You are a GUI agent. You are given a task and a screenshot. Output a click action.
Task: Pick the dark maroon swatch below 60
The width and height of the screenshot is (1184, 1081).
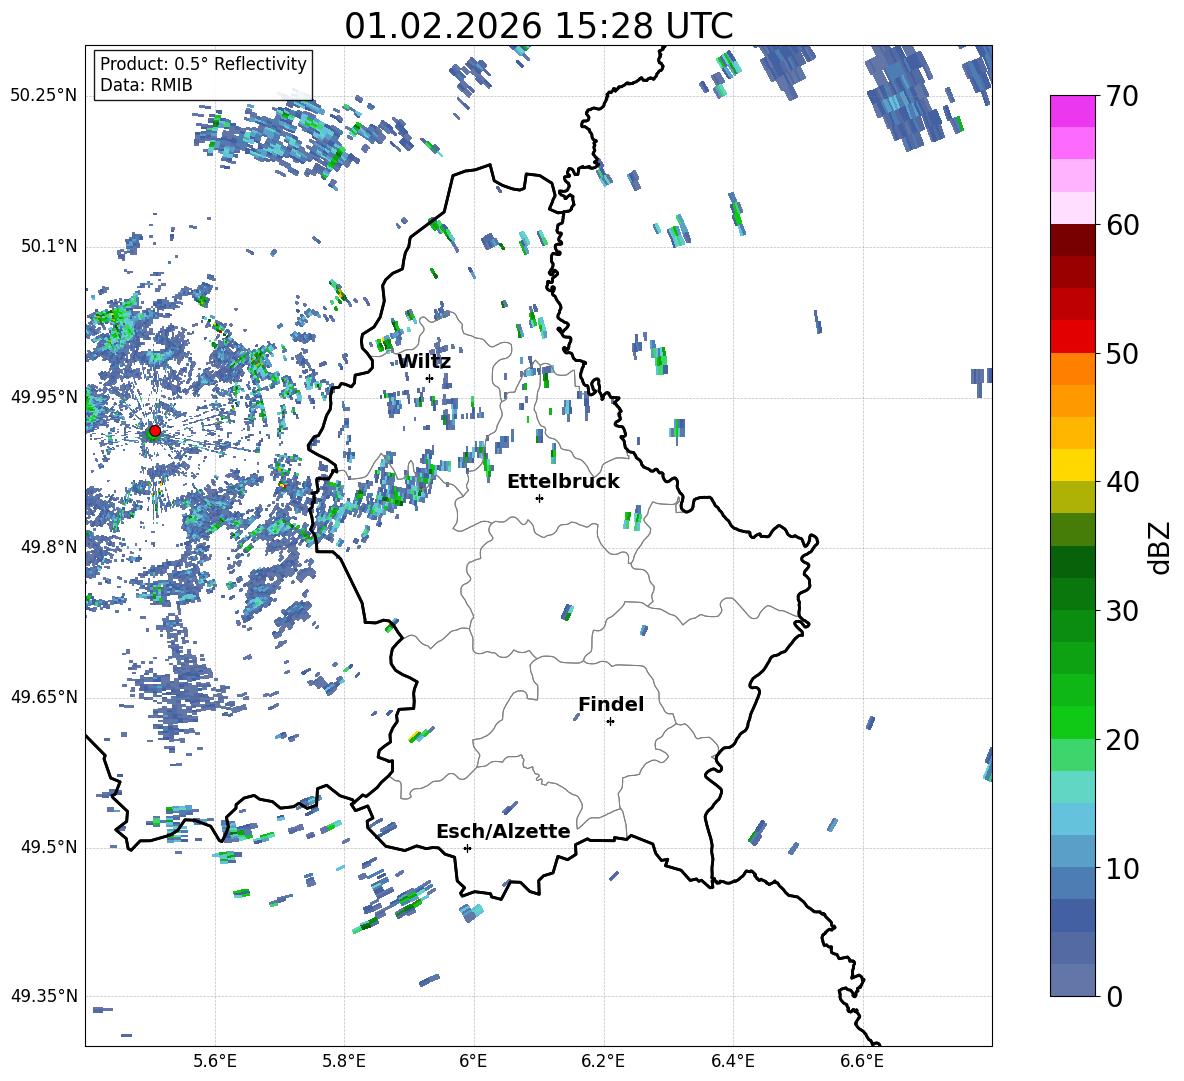(x=1072, y=240)
